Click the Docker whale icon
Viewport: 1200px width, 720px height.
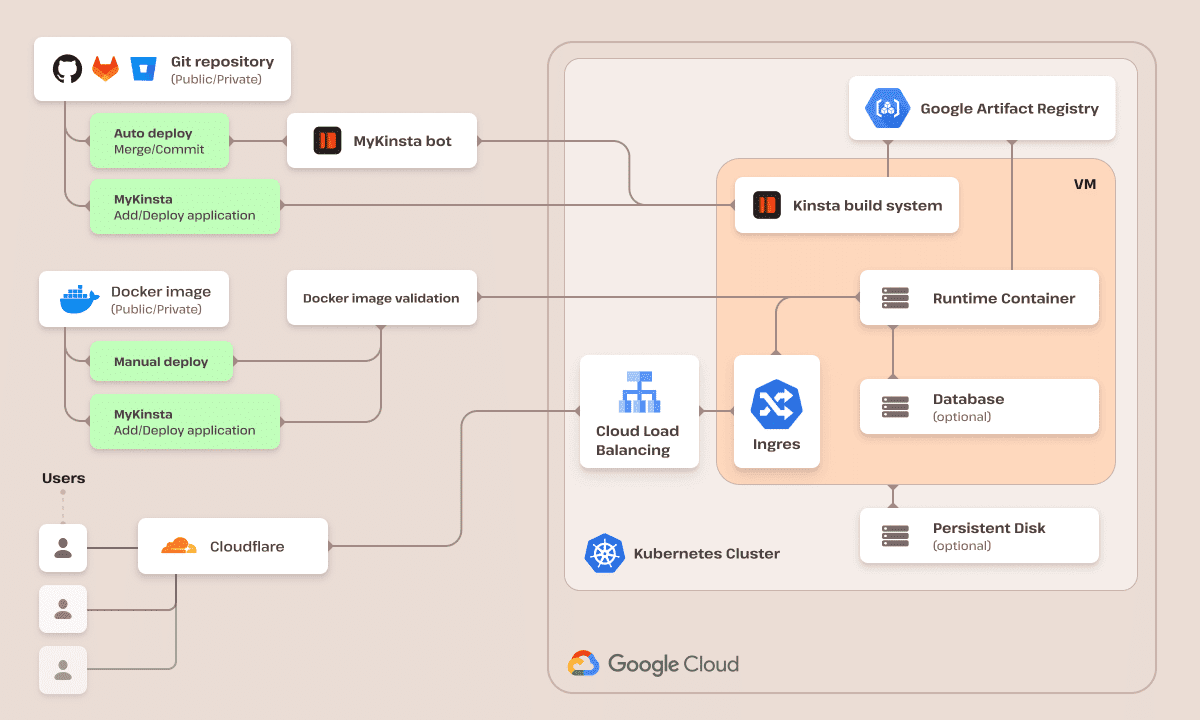pyautogui.click(x=75, y=298)
